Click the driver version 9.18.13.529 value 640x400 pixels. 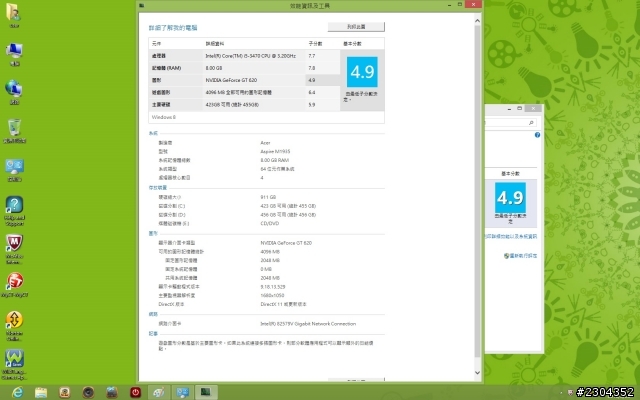[273, 287]
